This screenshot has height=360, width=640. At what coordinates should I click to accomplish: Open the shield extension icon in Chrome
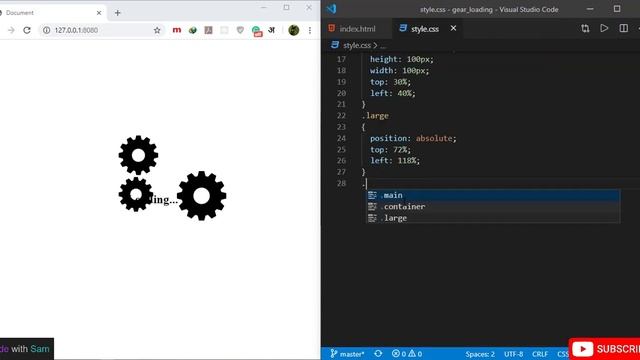tap(240, 30)
